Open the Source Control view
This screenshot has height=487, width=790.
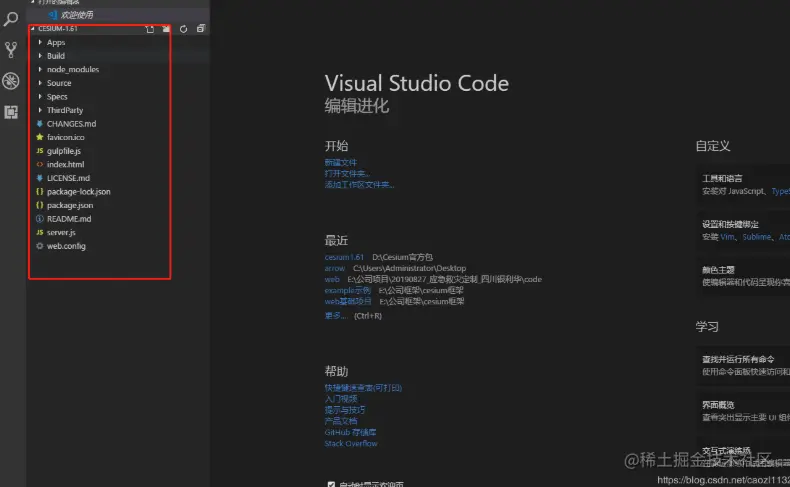(x=11, y=49)
